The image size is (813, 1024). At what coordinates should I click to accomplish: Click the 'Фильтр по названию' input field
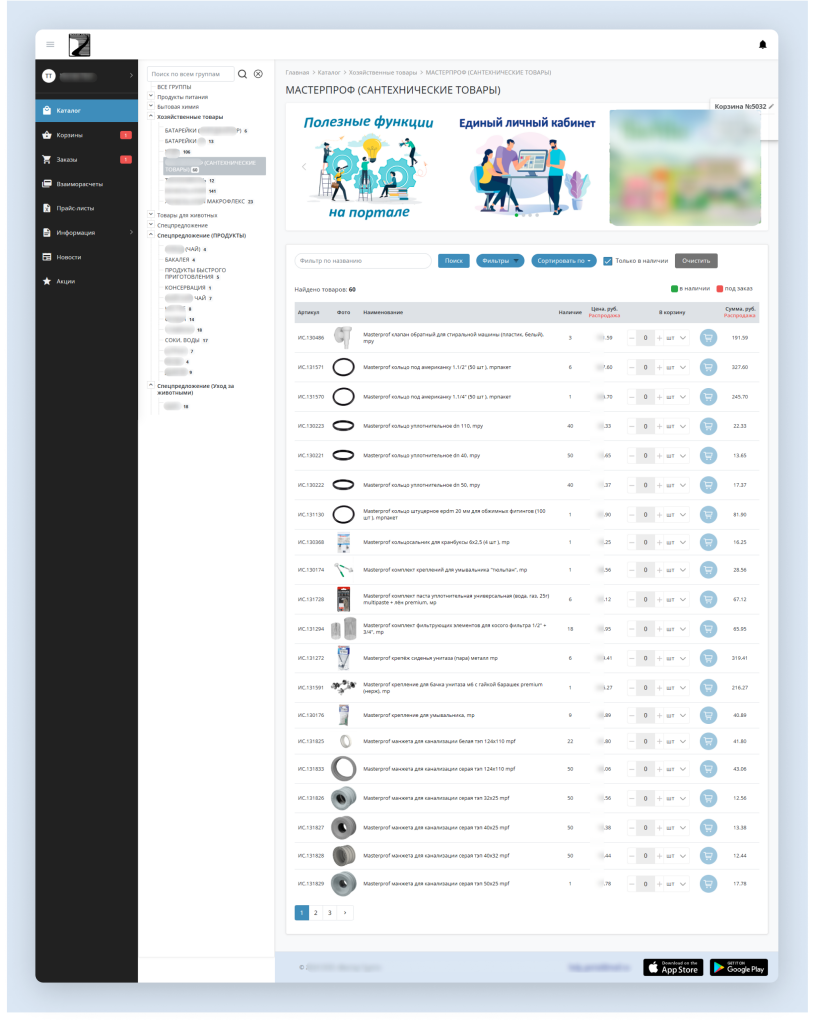point(362,261)
